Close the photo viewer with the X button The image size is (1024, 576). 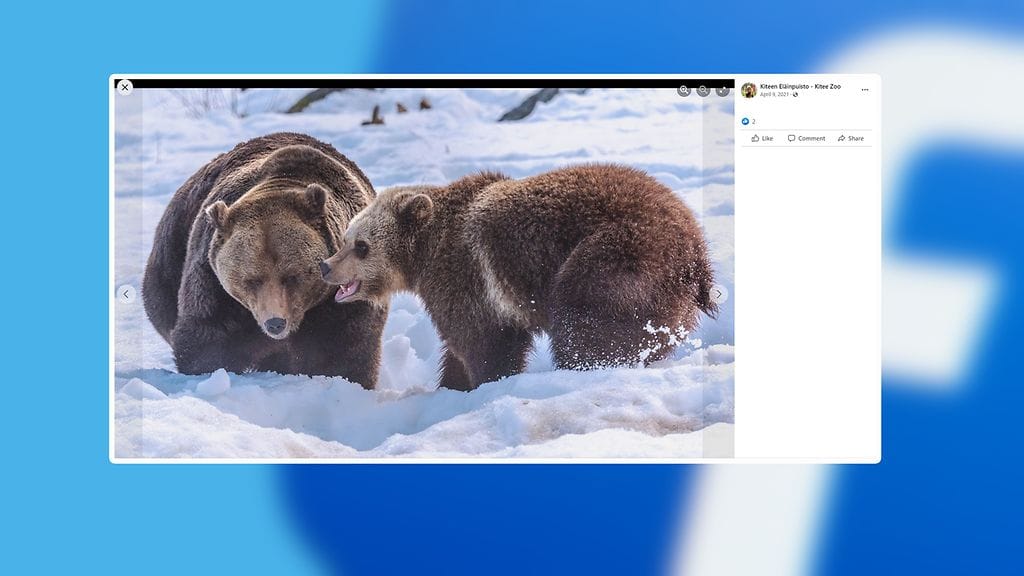pyautogui.click(x=125, y=88)
